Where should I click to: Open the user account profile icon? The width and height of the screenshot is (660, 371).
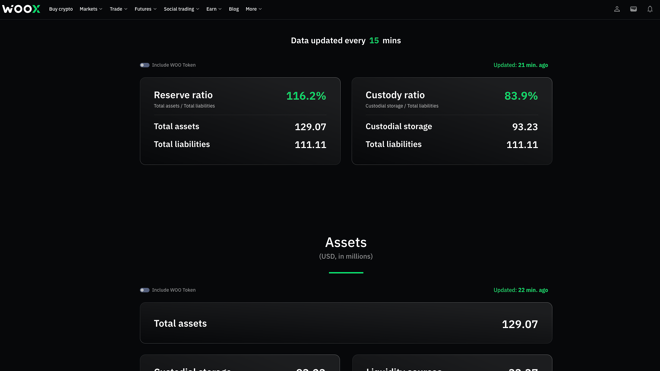click(617, 9)
